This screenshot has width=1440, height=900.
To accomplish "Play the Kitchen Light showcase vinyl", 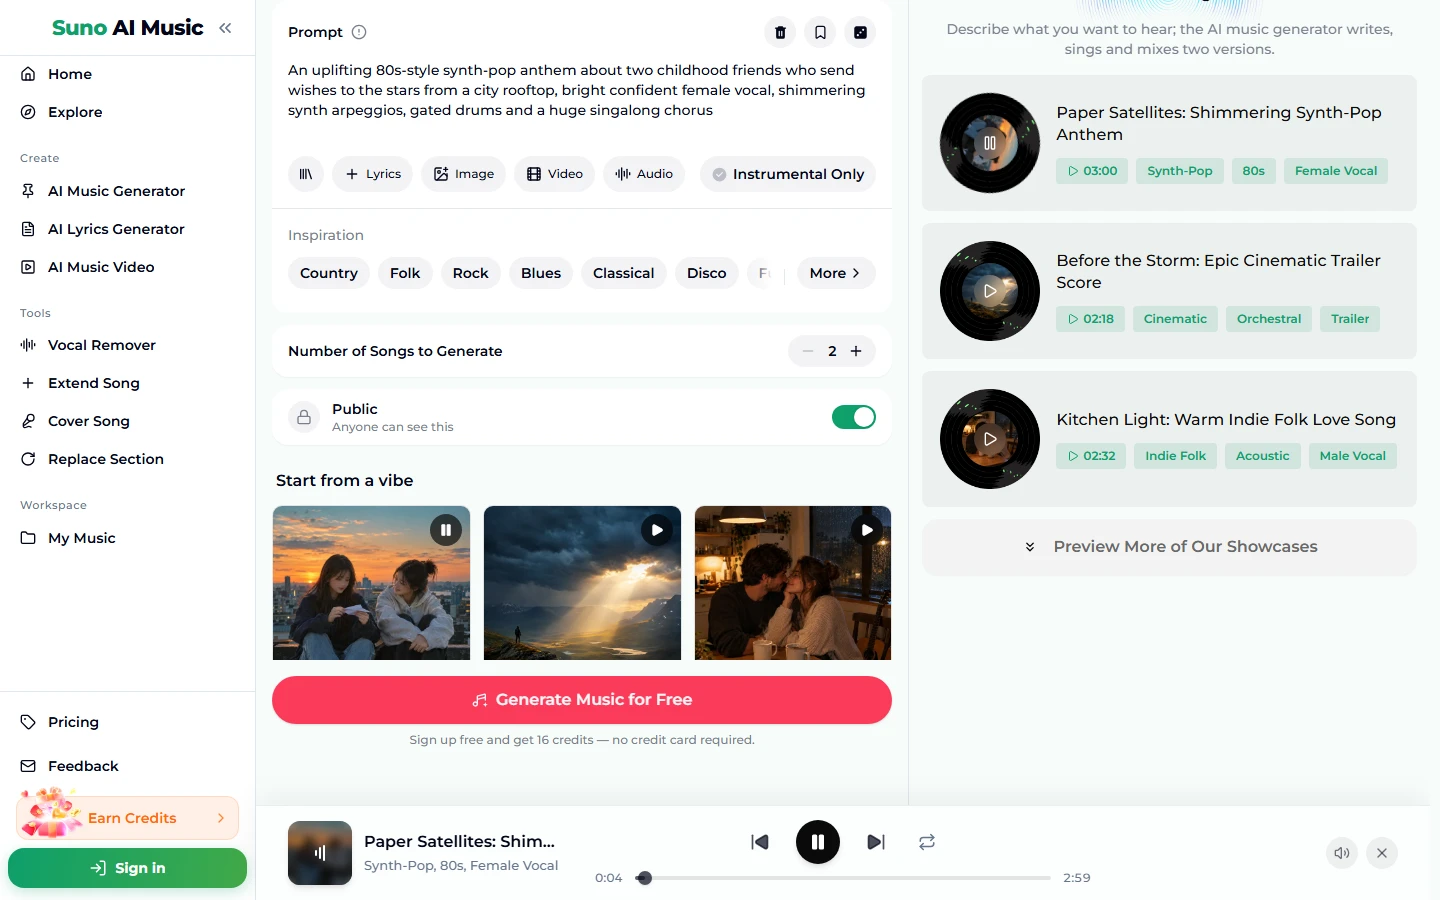I will [990, 439].
